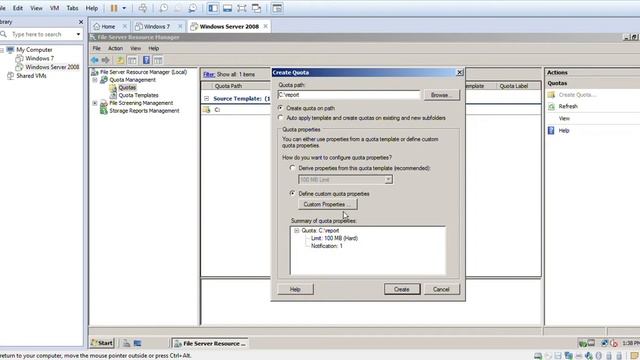Click the File Server Resource taskbar button
The width and height of the screenshot is (640, 360).
[x=210, y=344]
